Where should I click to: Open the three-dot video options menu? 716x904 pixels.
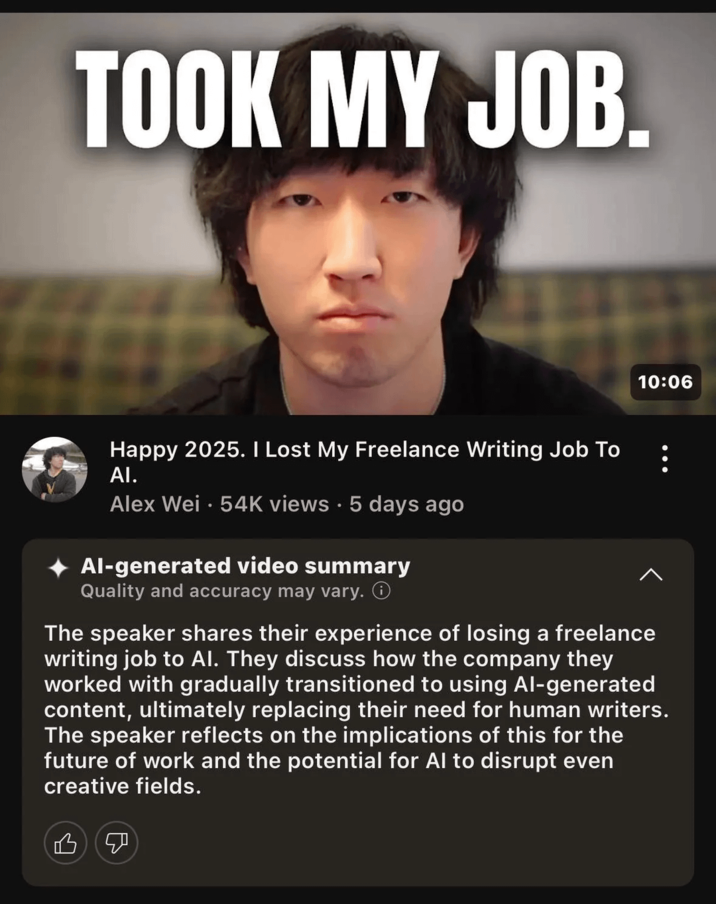pos(665,458)
